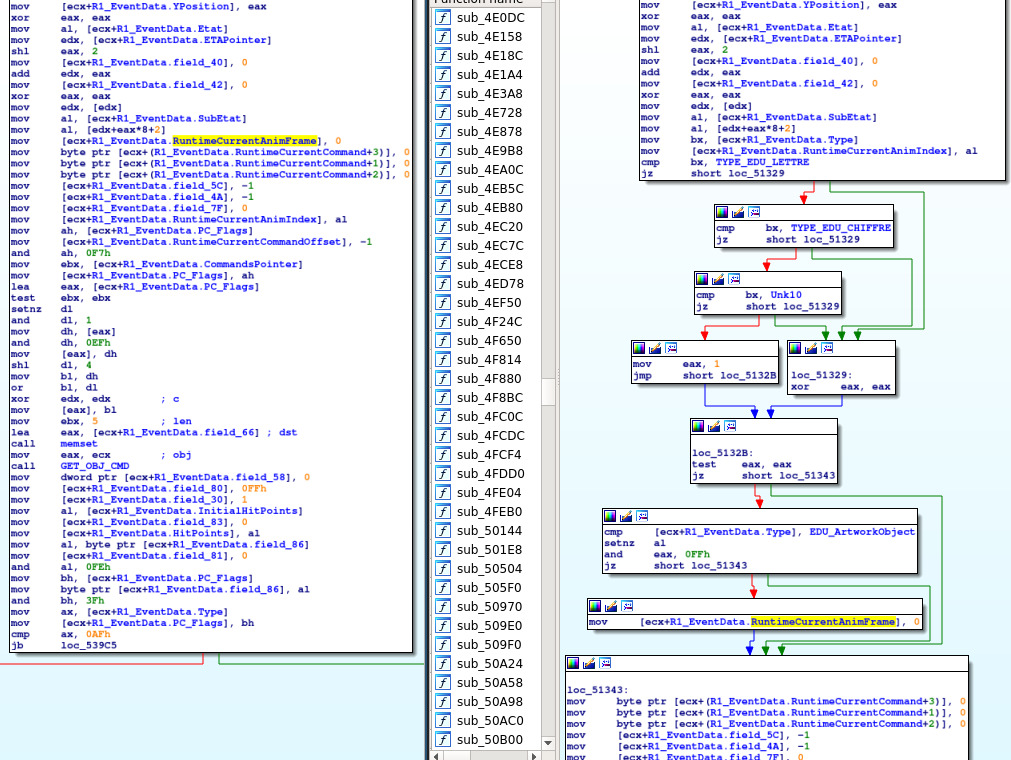Click the pencil icon on the Unk10 node
This screenshot has height=760, width=1011.
(x=718, y=279)
